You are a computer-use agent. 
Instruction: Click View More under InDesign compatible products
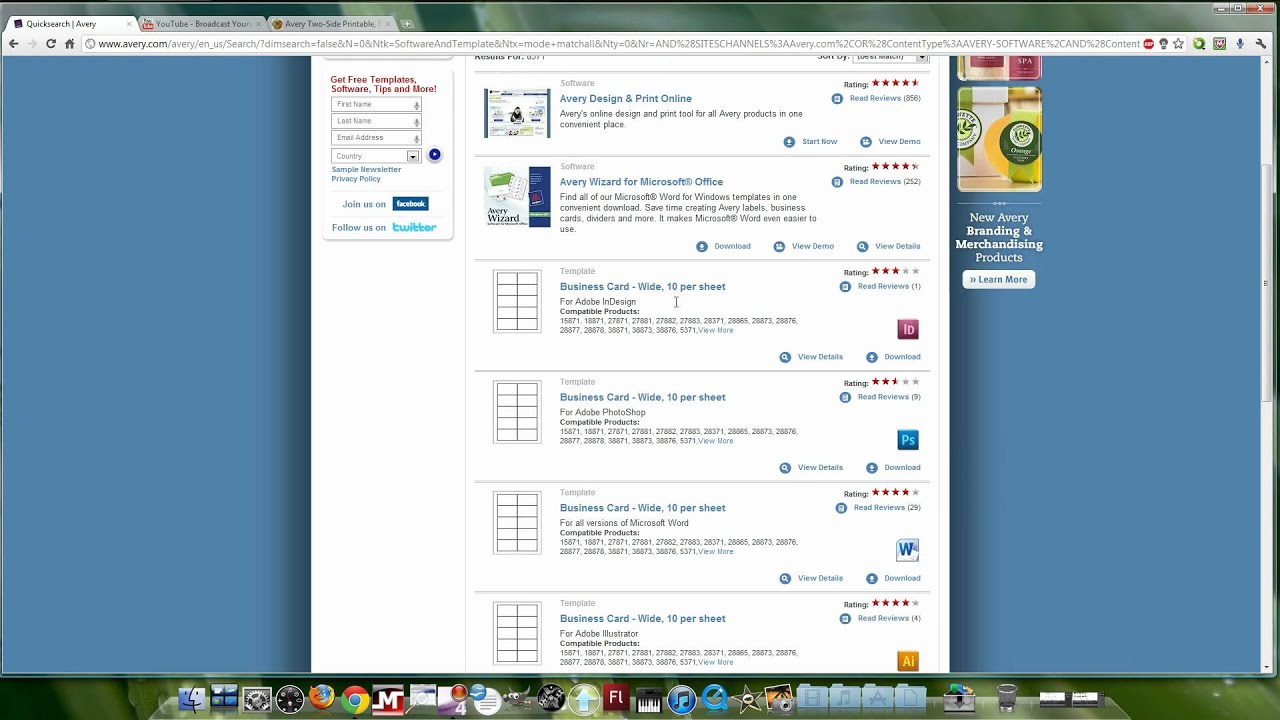(716, 331)
